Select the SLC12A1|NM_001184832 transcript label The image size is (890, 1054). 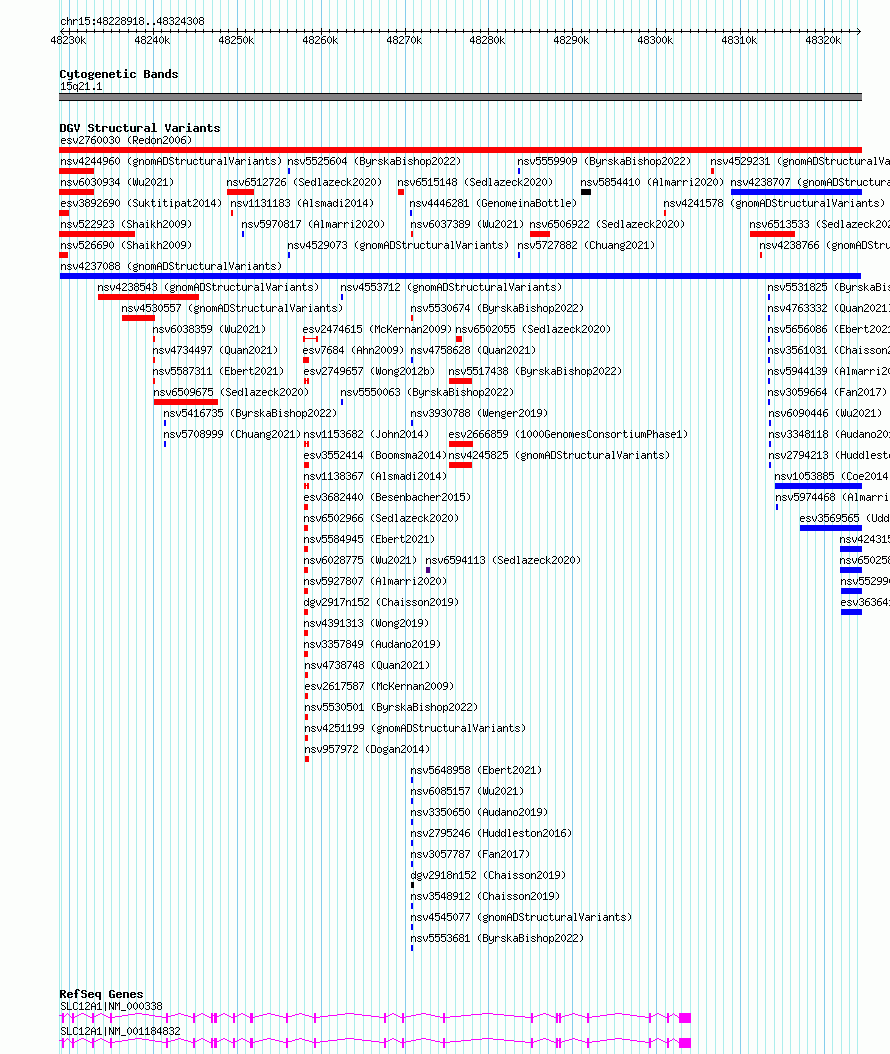pos(120,1031)
